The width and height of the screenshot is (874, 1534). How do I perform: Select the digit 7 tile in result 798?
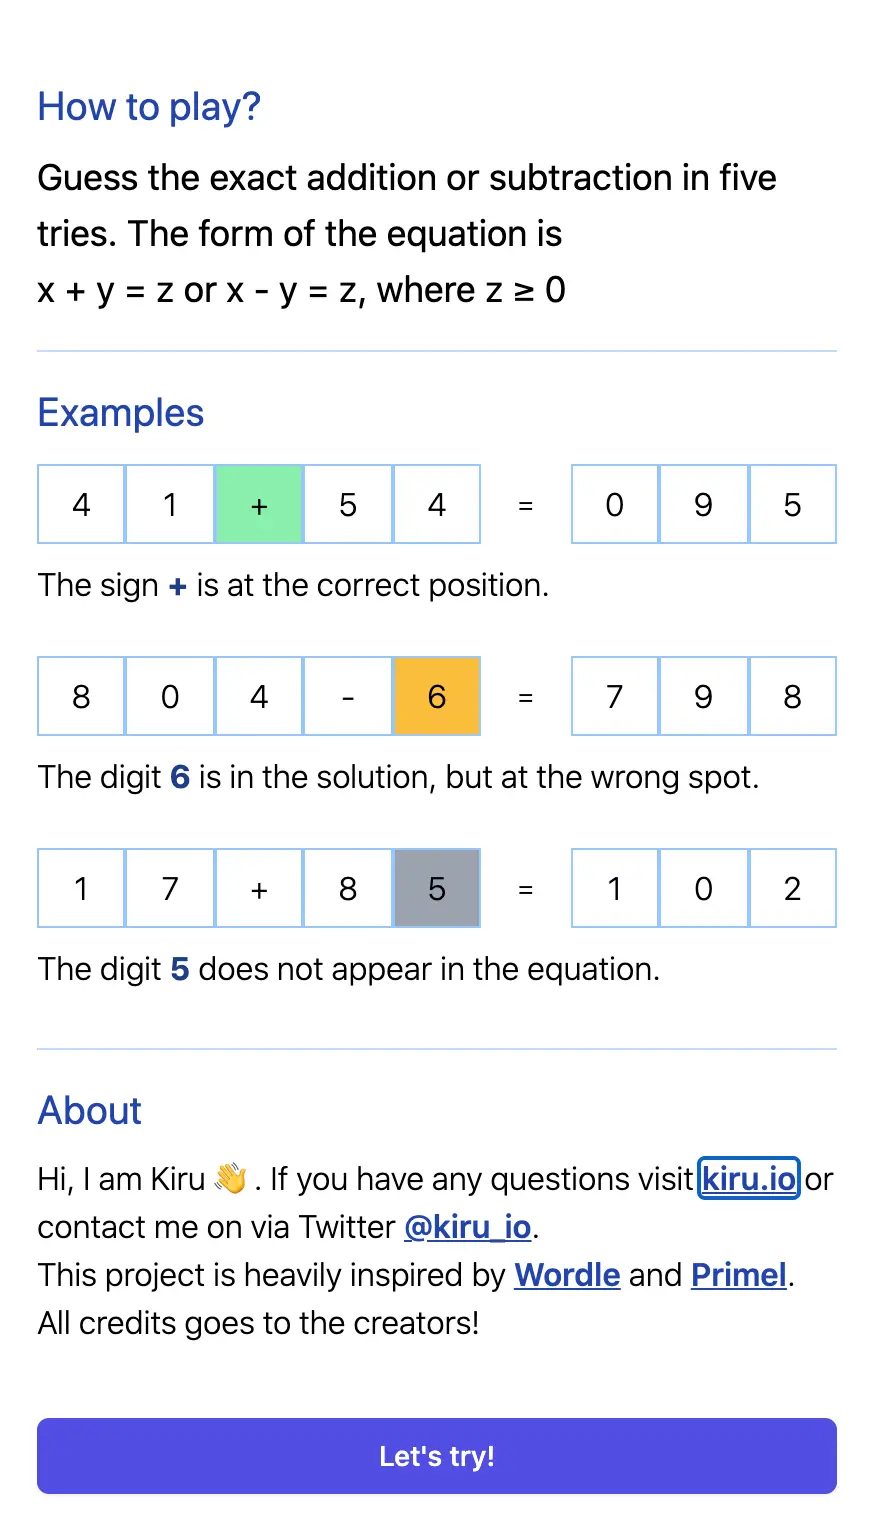tap(614, 696)
